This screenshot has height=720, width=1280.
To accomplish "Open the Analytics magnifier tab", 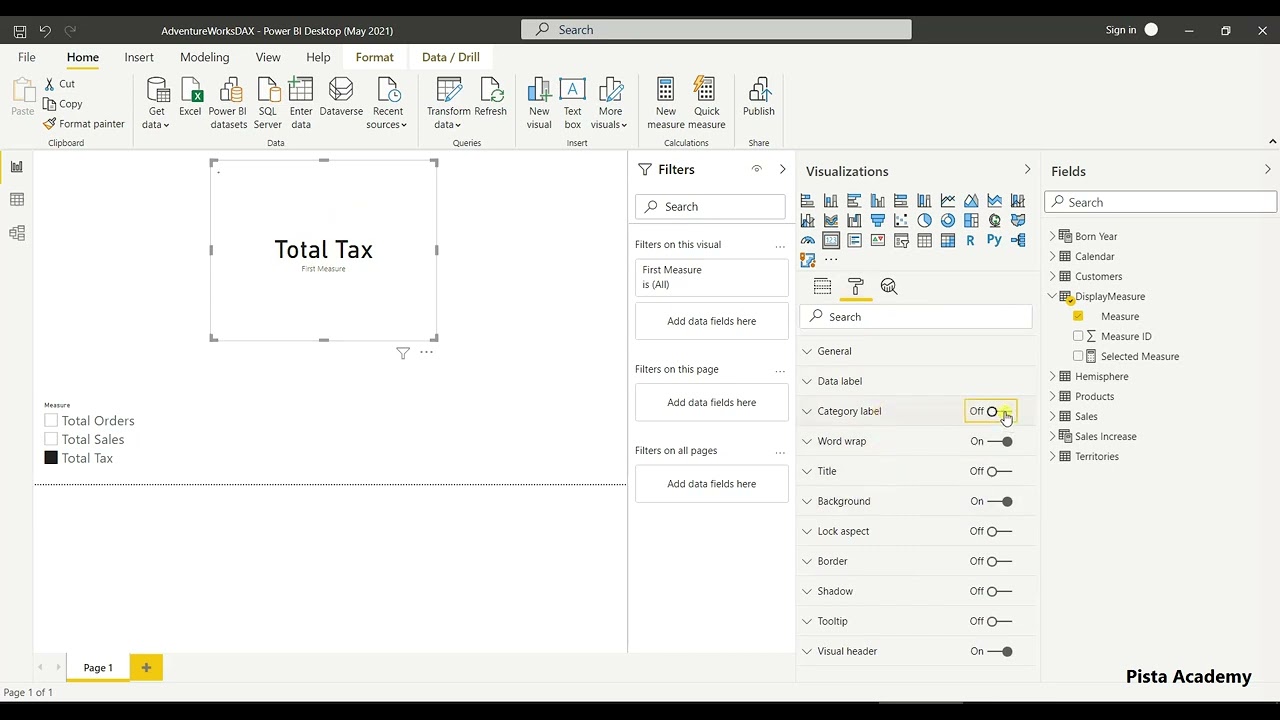I will tap(889, 287).
